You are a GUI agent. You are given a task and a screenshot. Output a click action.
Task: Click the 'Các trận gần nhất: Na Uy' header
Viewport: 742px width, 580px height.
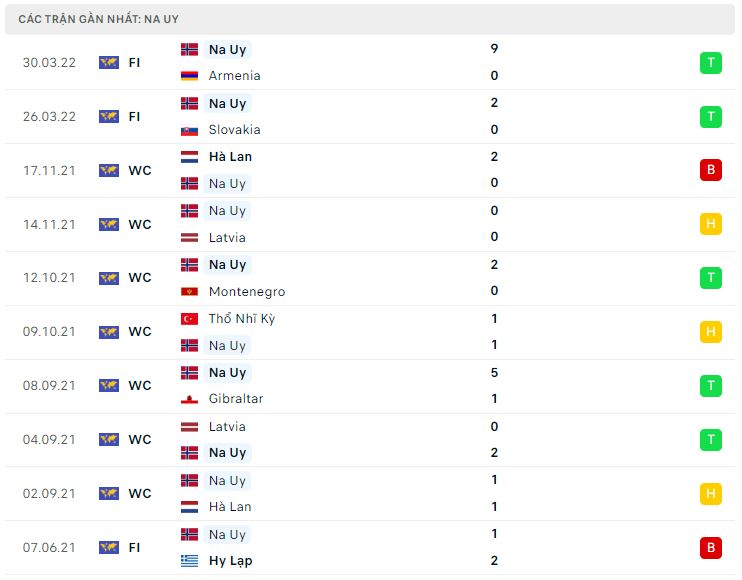[98, 19]
